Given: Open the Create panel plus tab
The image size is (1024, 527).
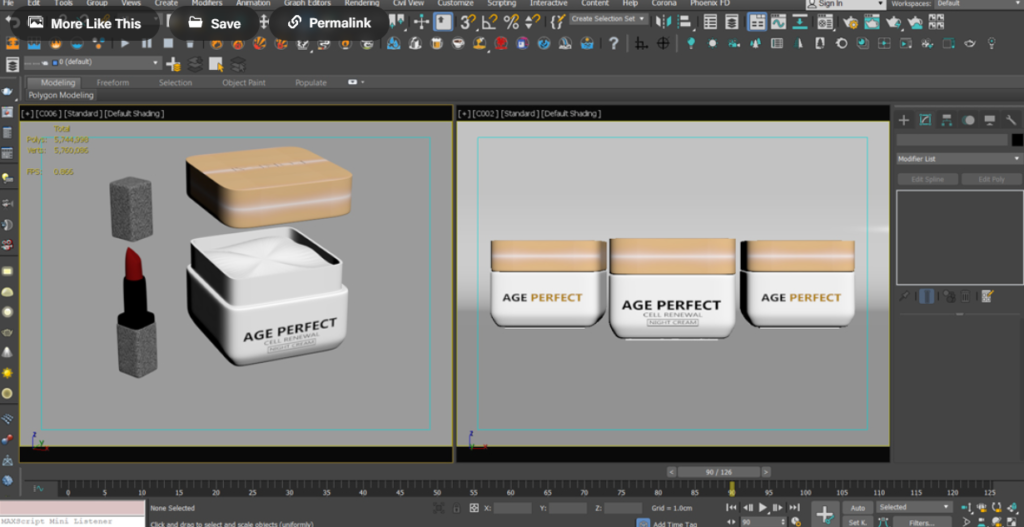Looking at the screenshot, I should click(904, 120).
